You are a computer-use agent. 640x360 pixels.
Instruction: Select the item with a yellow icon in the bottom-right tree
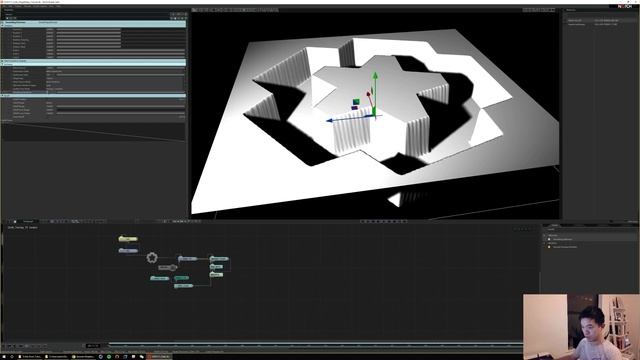(x=563, y=247)
